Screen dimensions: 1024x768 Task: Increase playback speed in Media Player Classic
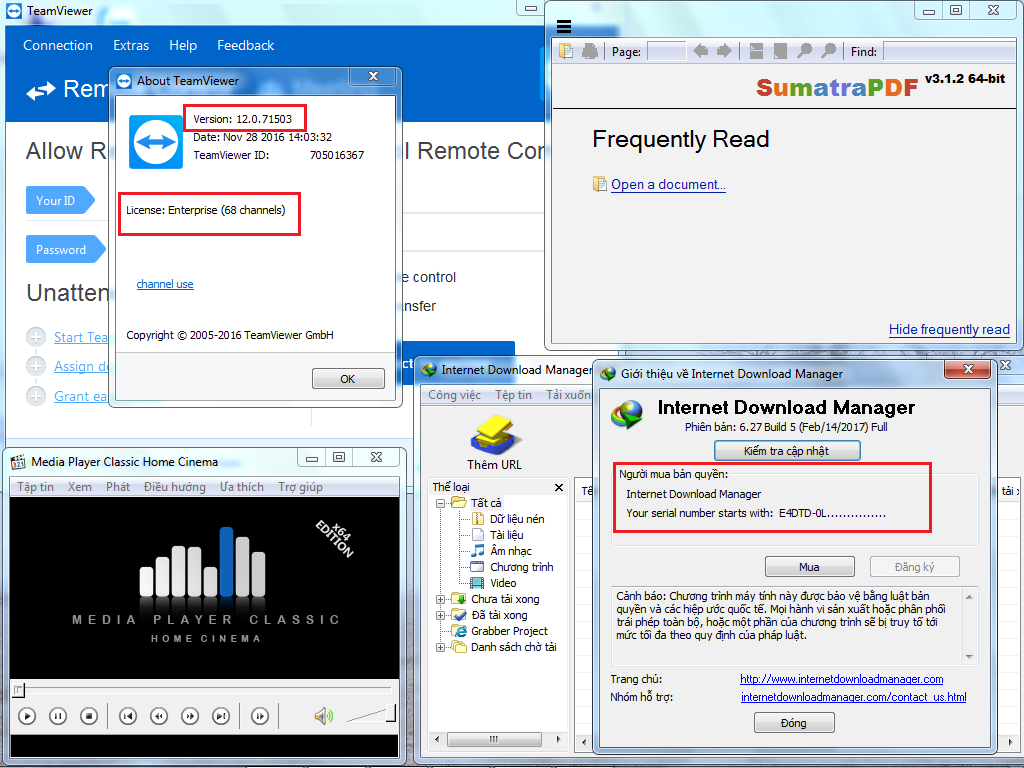click(190, 716)
